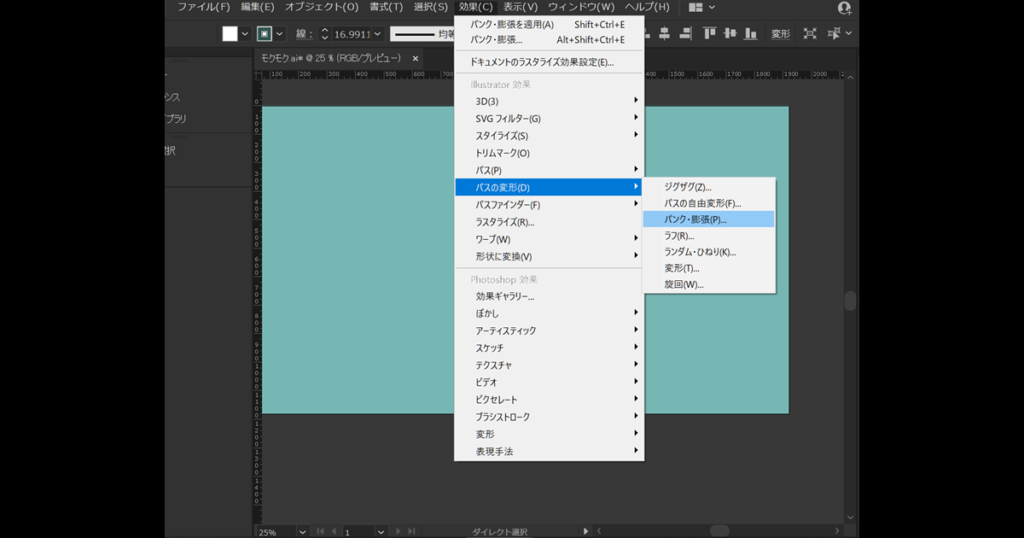1024x538 pixels.
Task: Click the stroke weight stepper arrows
Action: [325, 34]
